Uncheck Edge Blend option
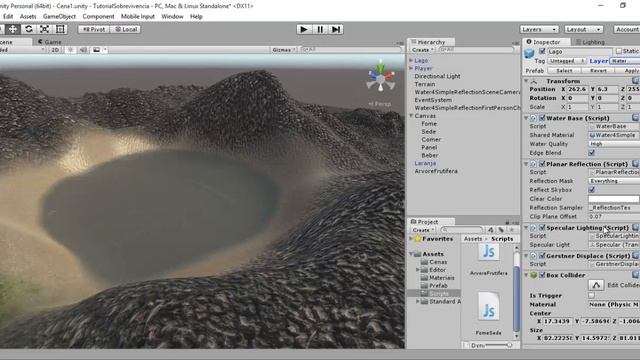Screen dimensions: 640x360 point(591,153)
